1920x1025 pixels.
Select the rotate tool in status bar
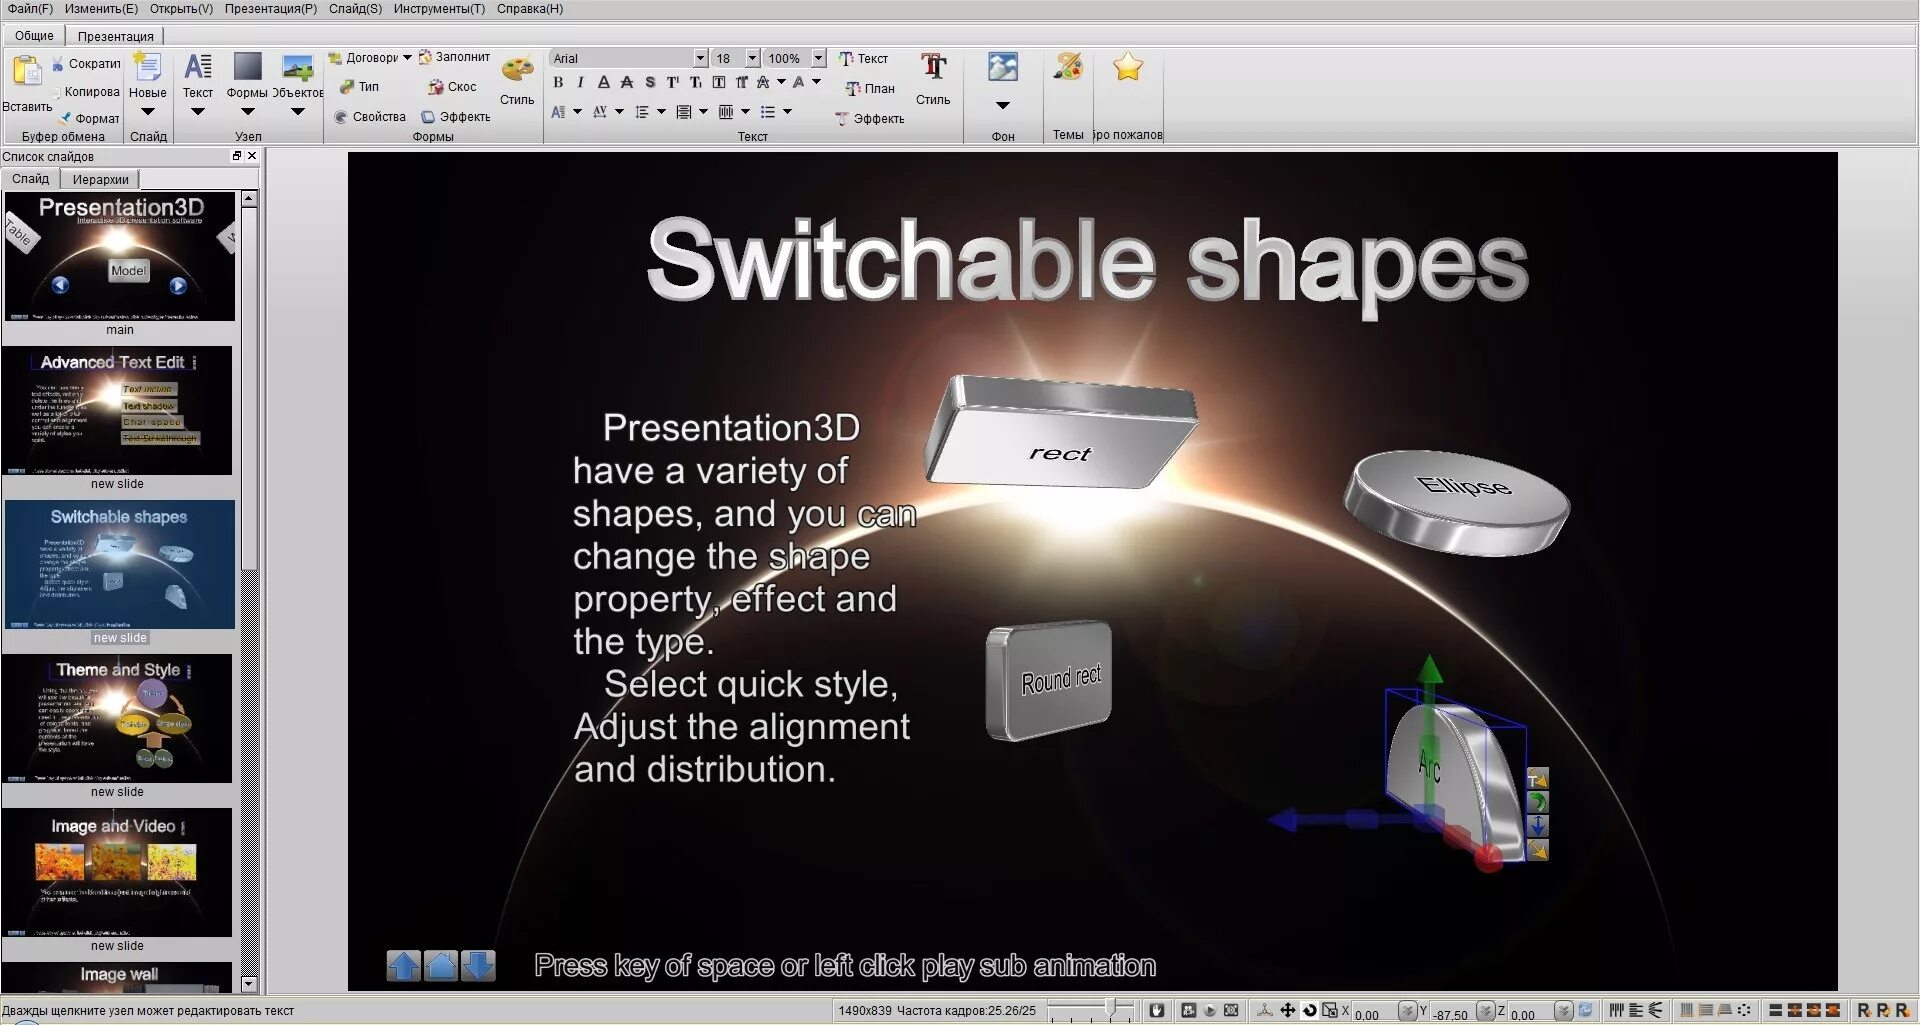pos(1309,1011)
